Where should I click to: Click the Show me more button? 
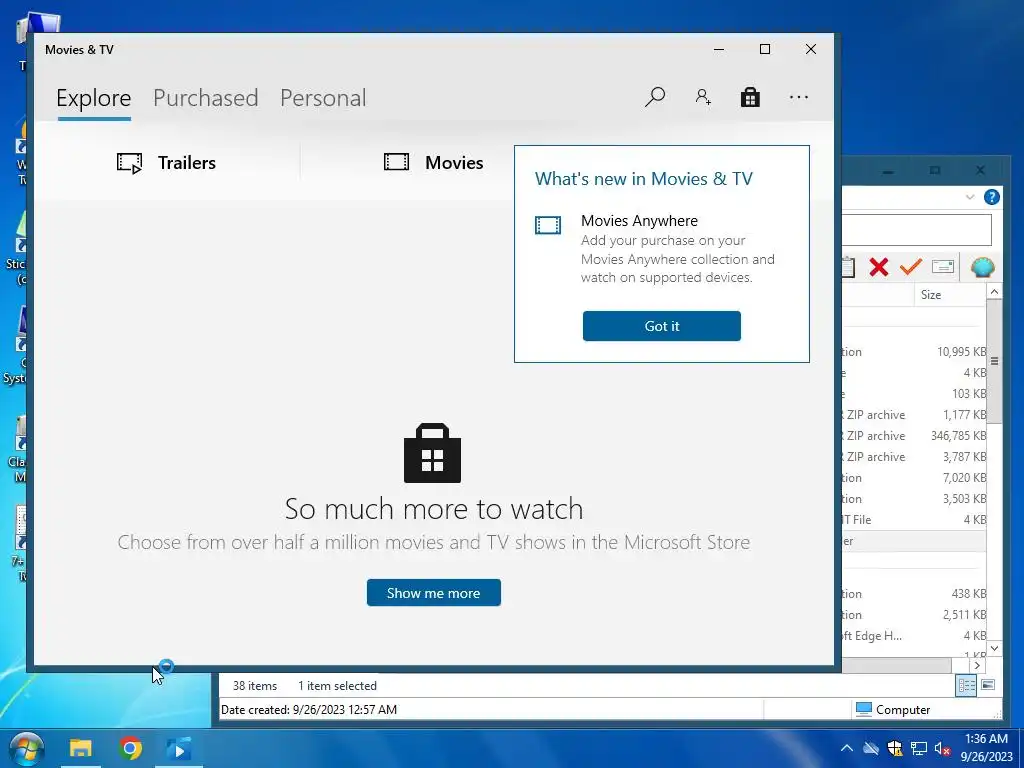434,592
